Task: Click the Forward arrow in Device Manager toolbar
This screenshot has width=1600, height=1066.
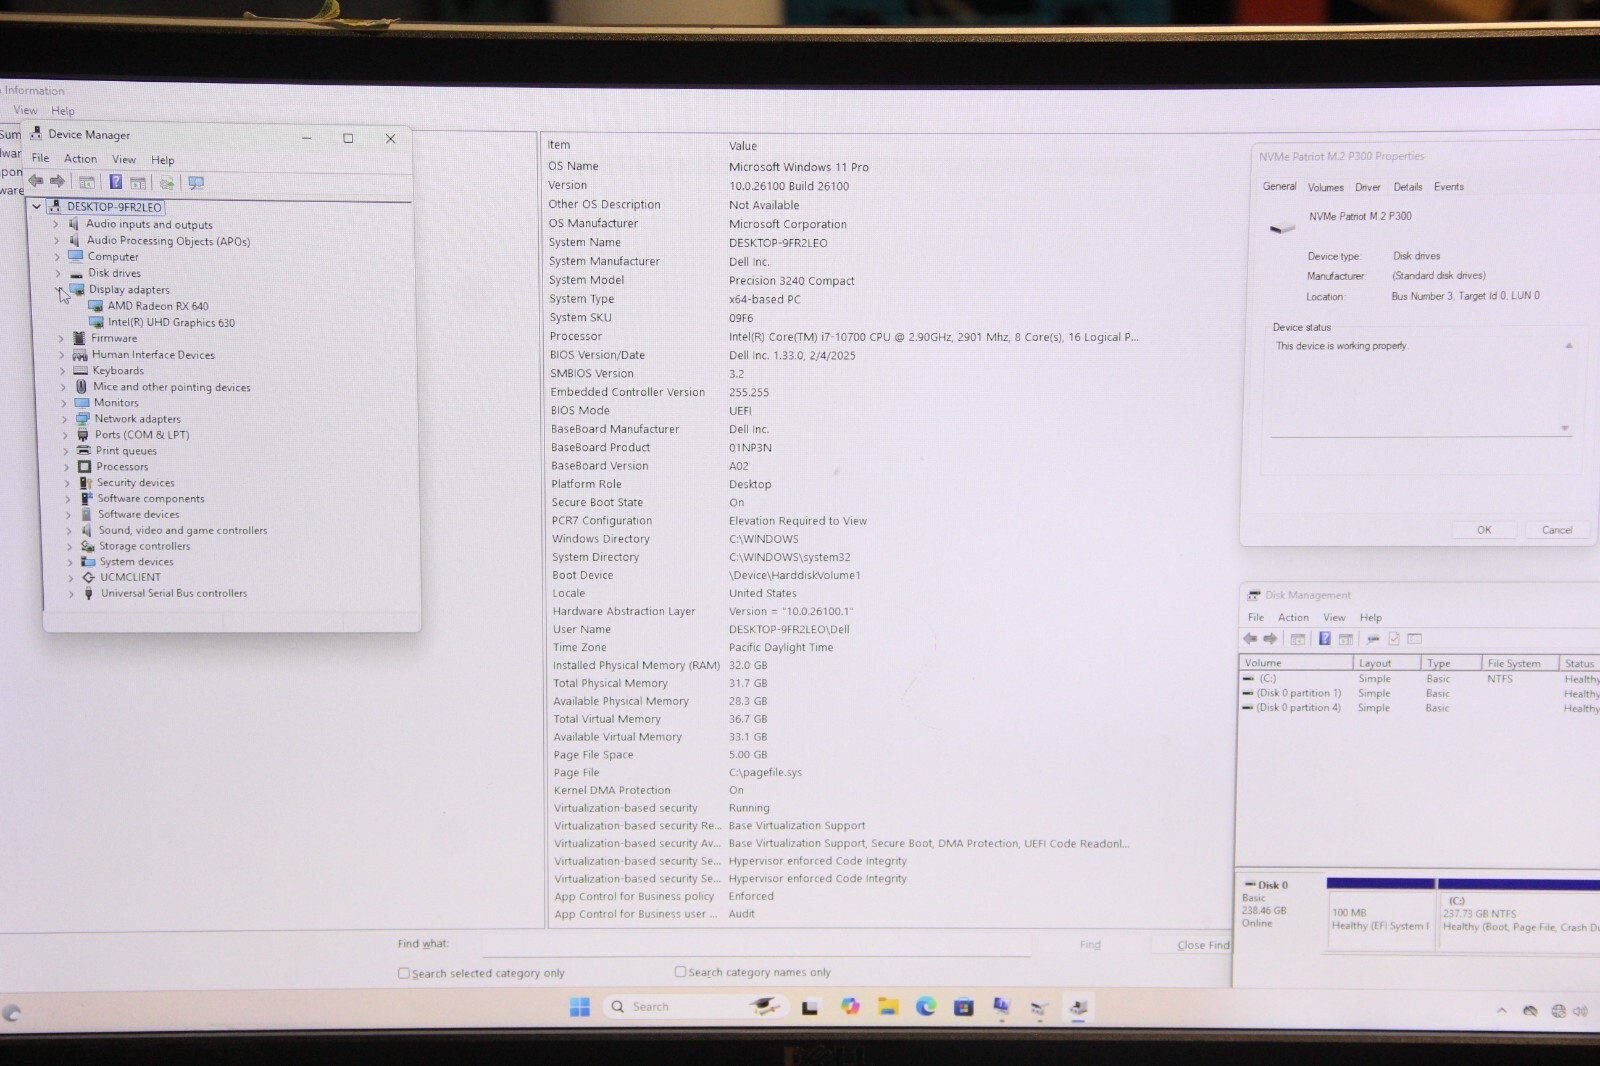Action: pyautogui.click(x=58, y=182)
